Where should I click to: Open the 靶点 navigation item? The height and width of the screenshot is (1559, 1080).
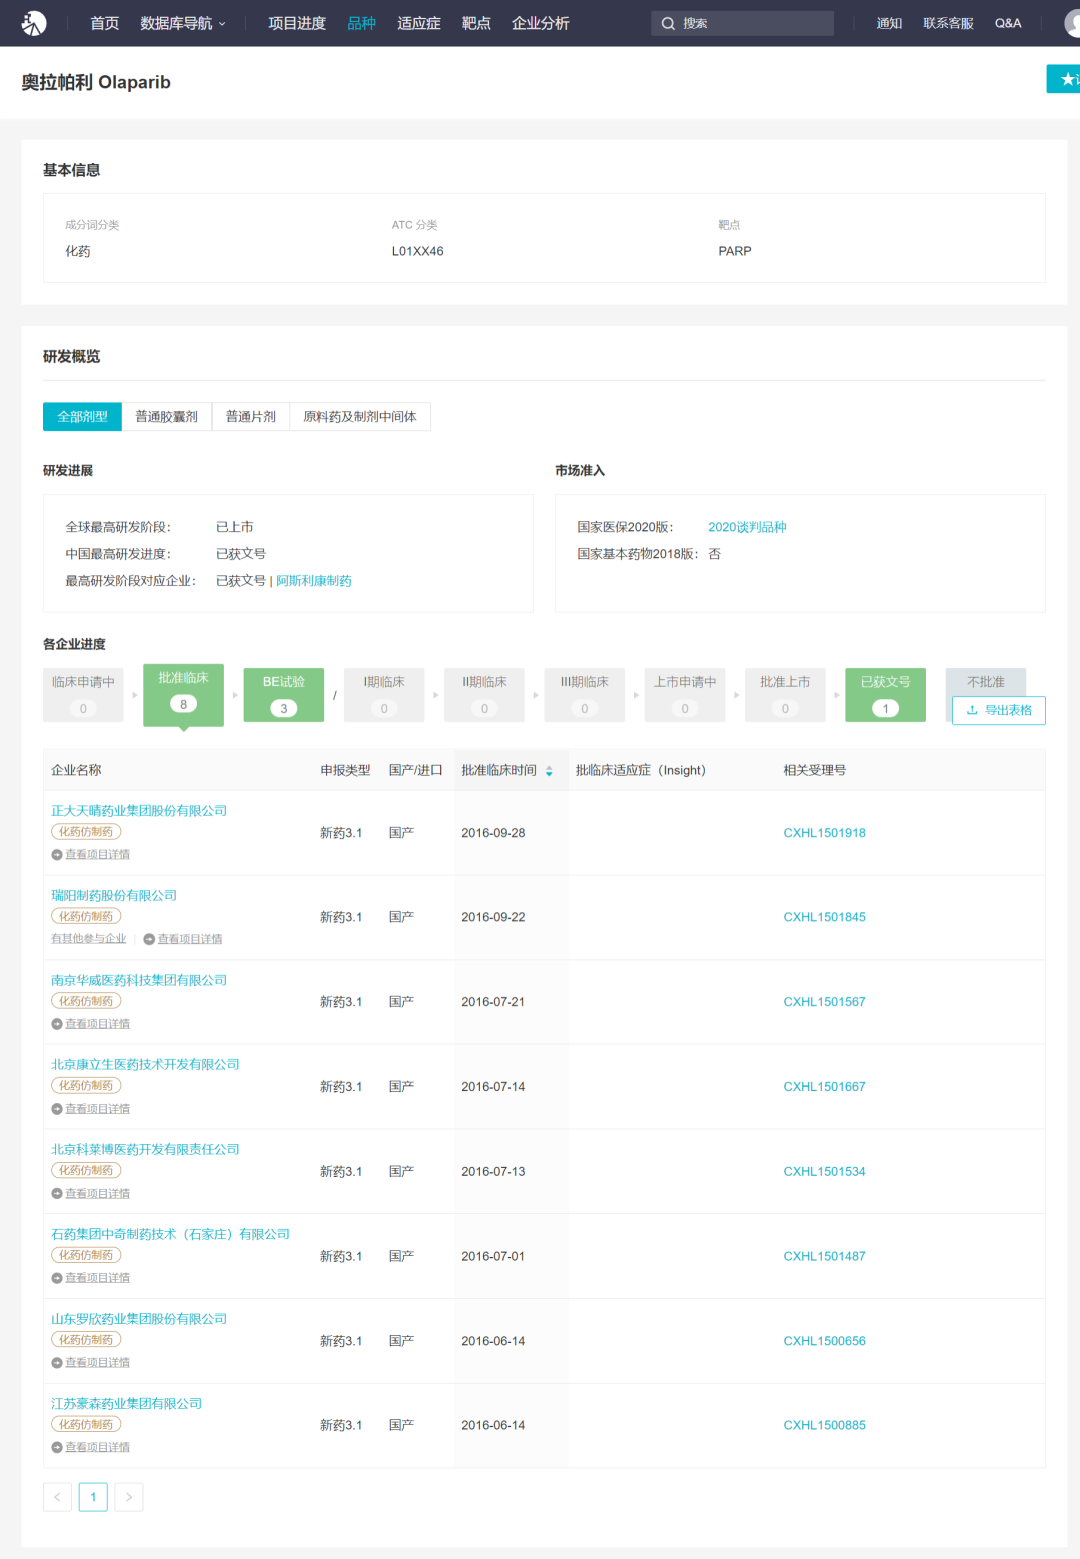[476, 23]
